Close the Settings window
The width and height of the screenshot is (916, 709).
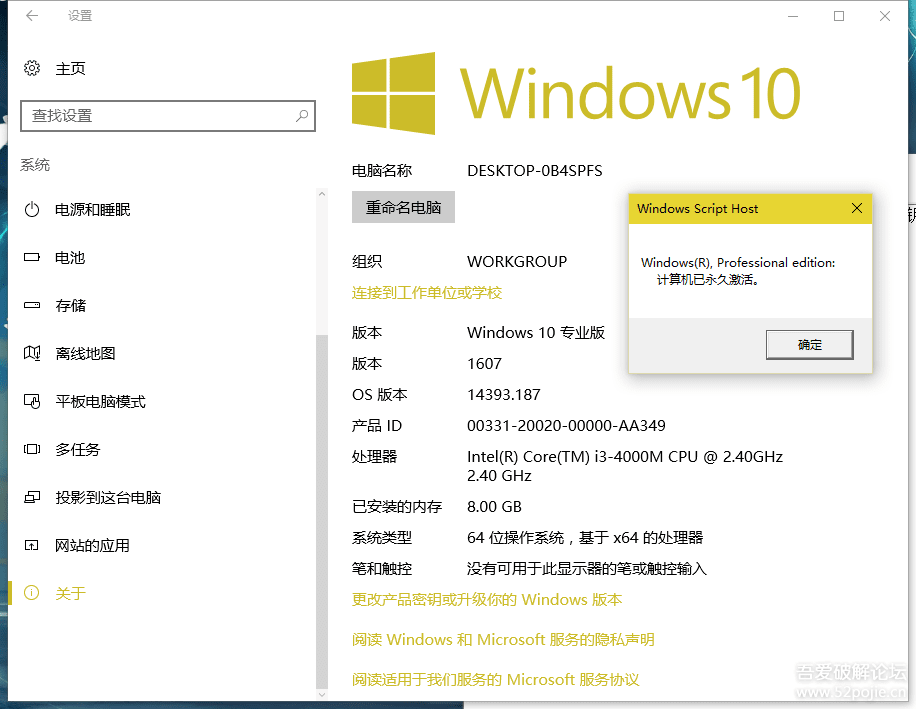click(x=885, y=16)
